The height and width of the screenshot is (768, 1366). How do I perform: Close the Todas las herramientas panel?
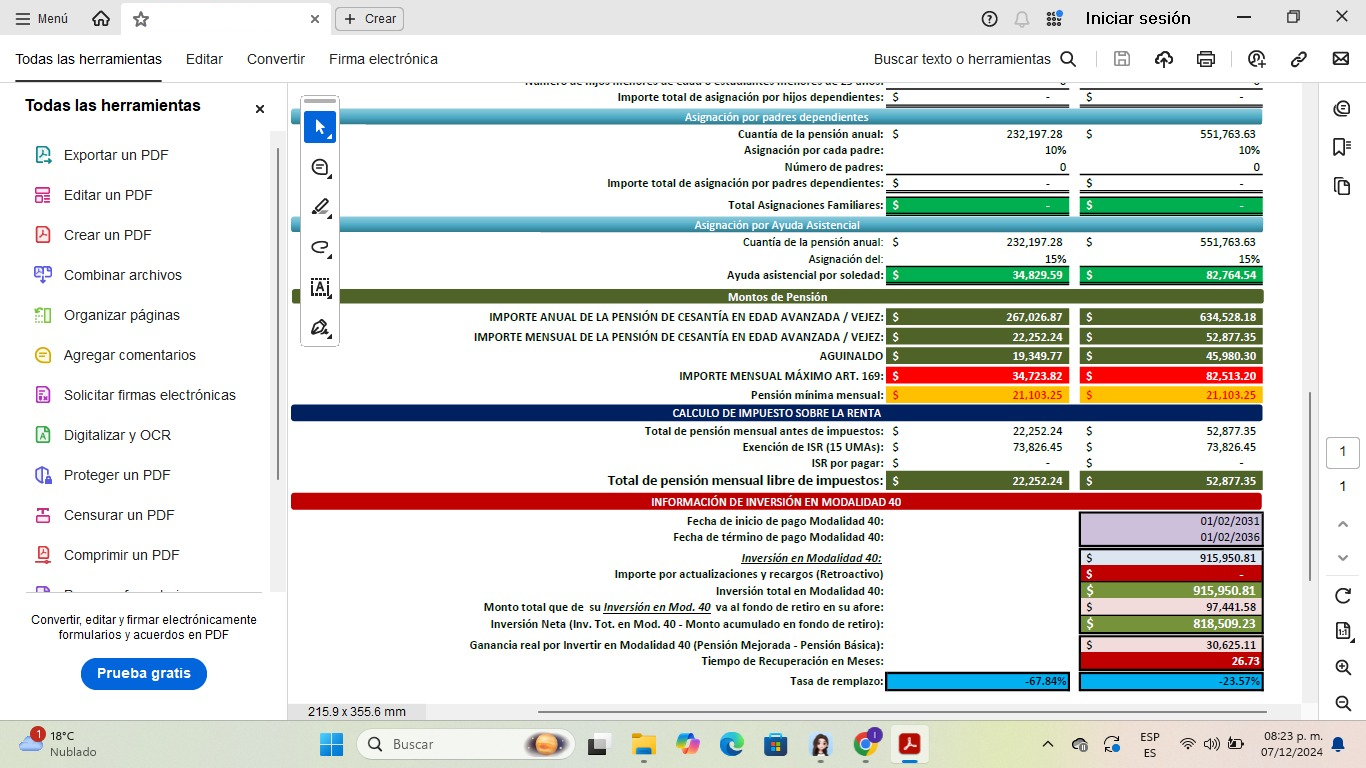260,109
